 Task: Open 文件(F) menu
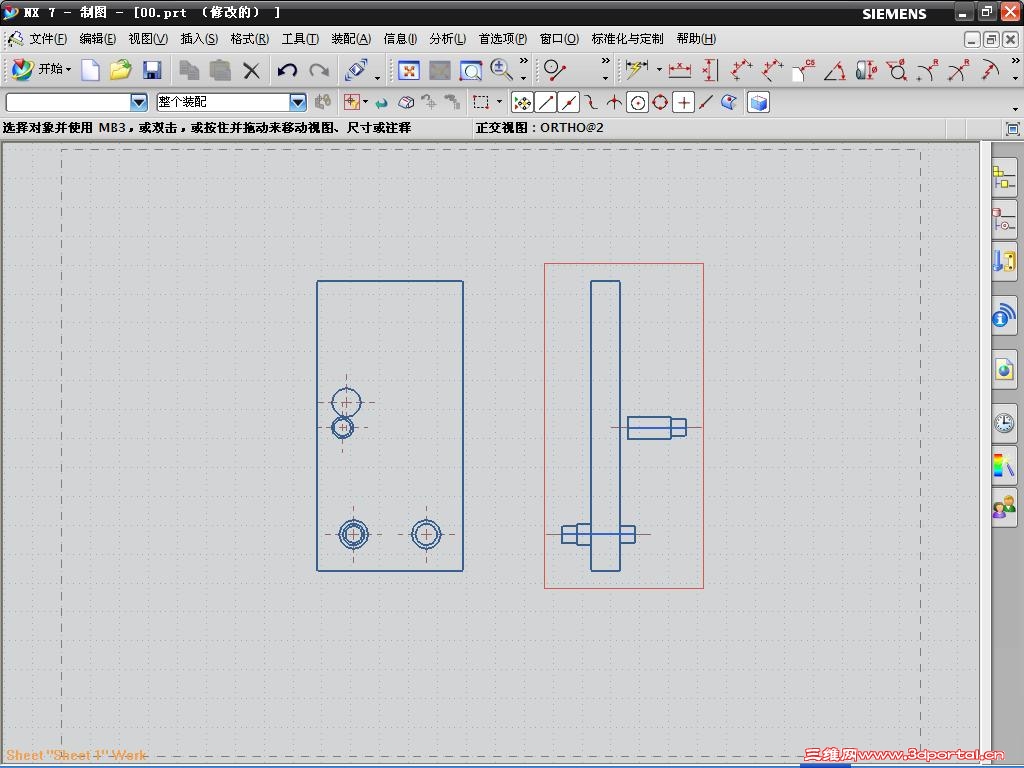coord(48,39)
